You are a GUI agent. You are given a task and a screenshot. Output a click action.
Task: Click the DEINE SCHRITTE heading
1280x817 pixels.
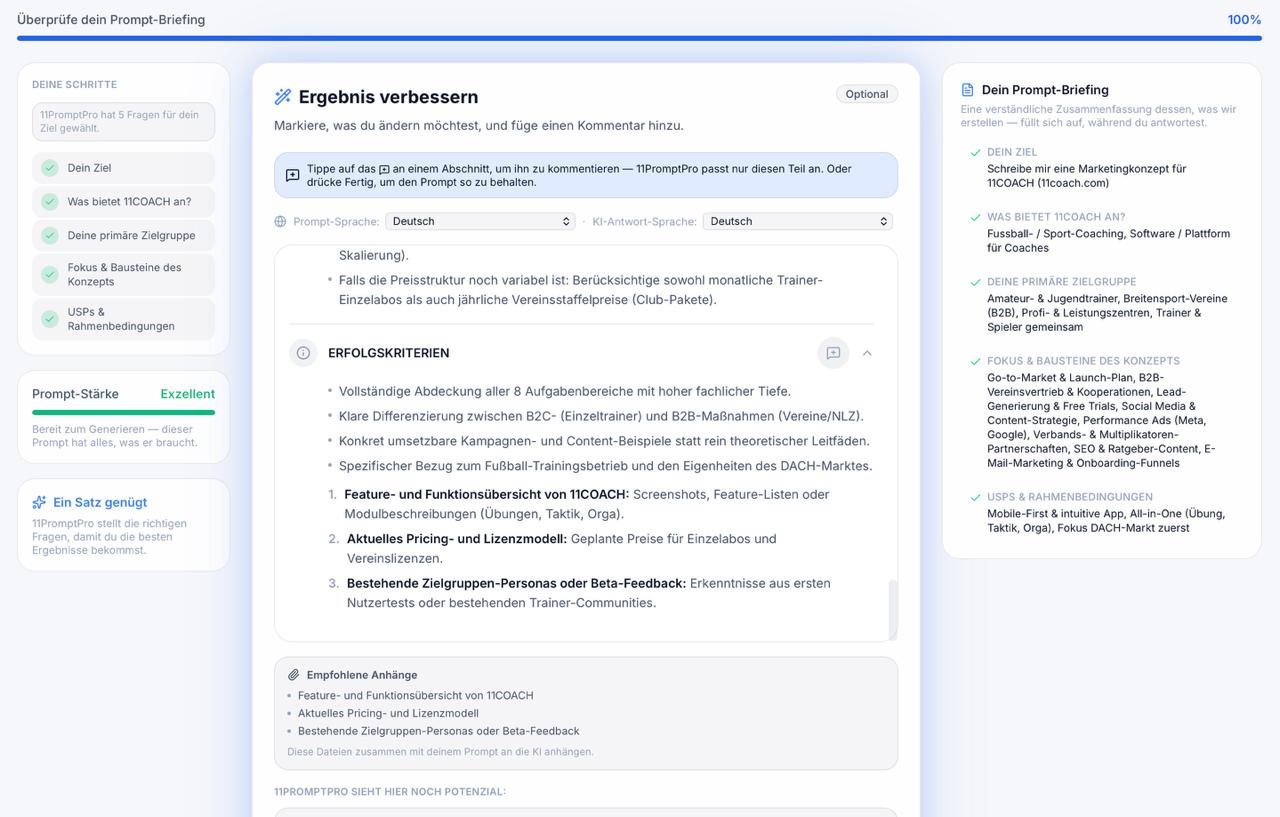(74, 85)
